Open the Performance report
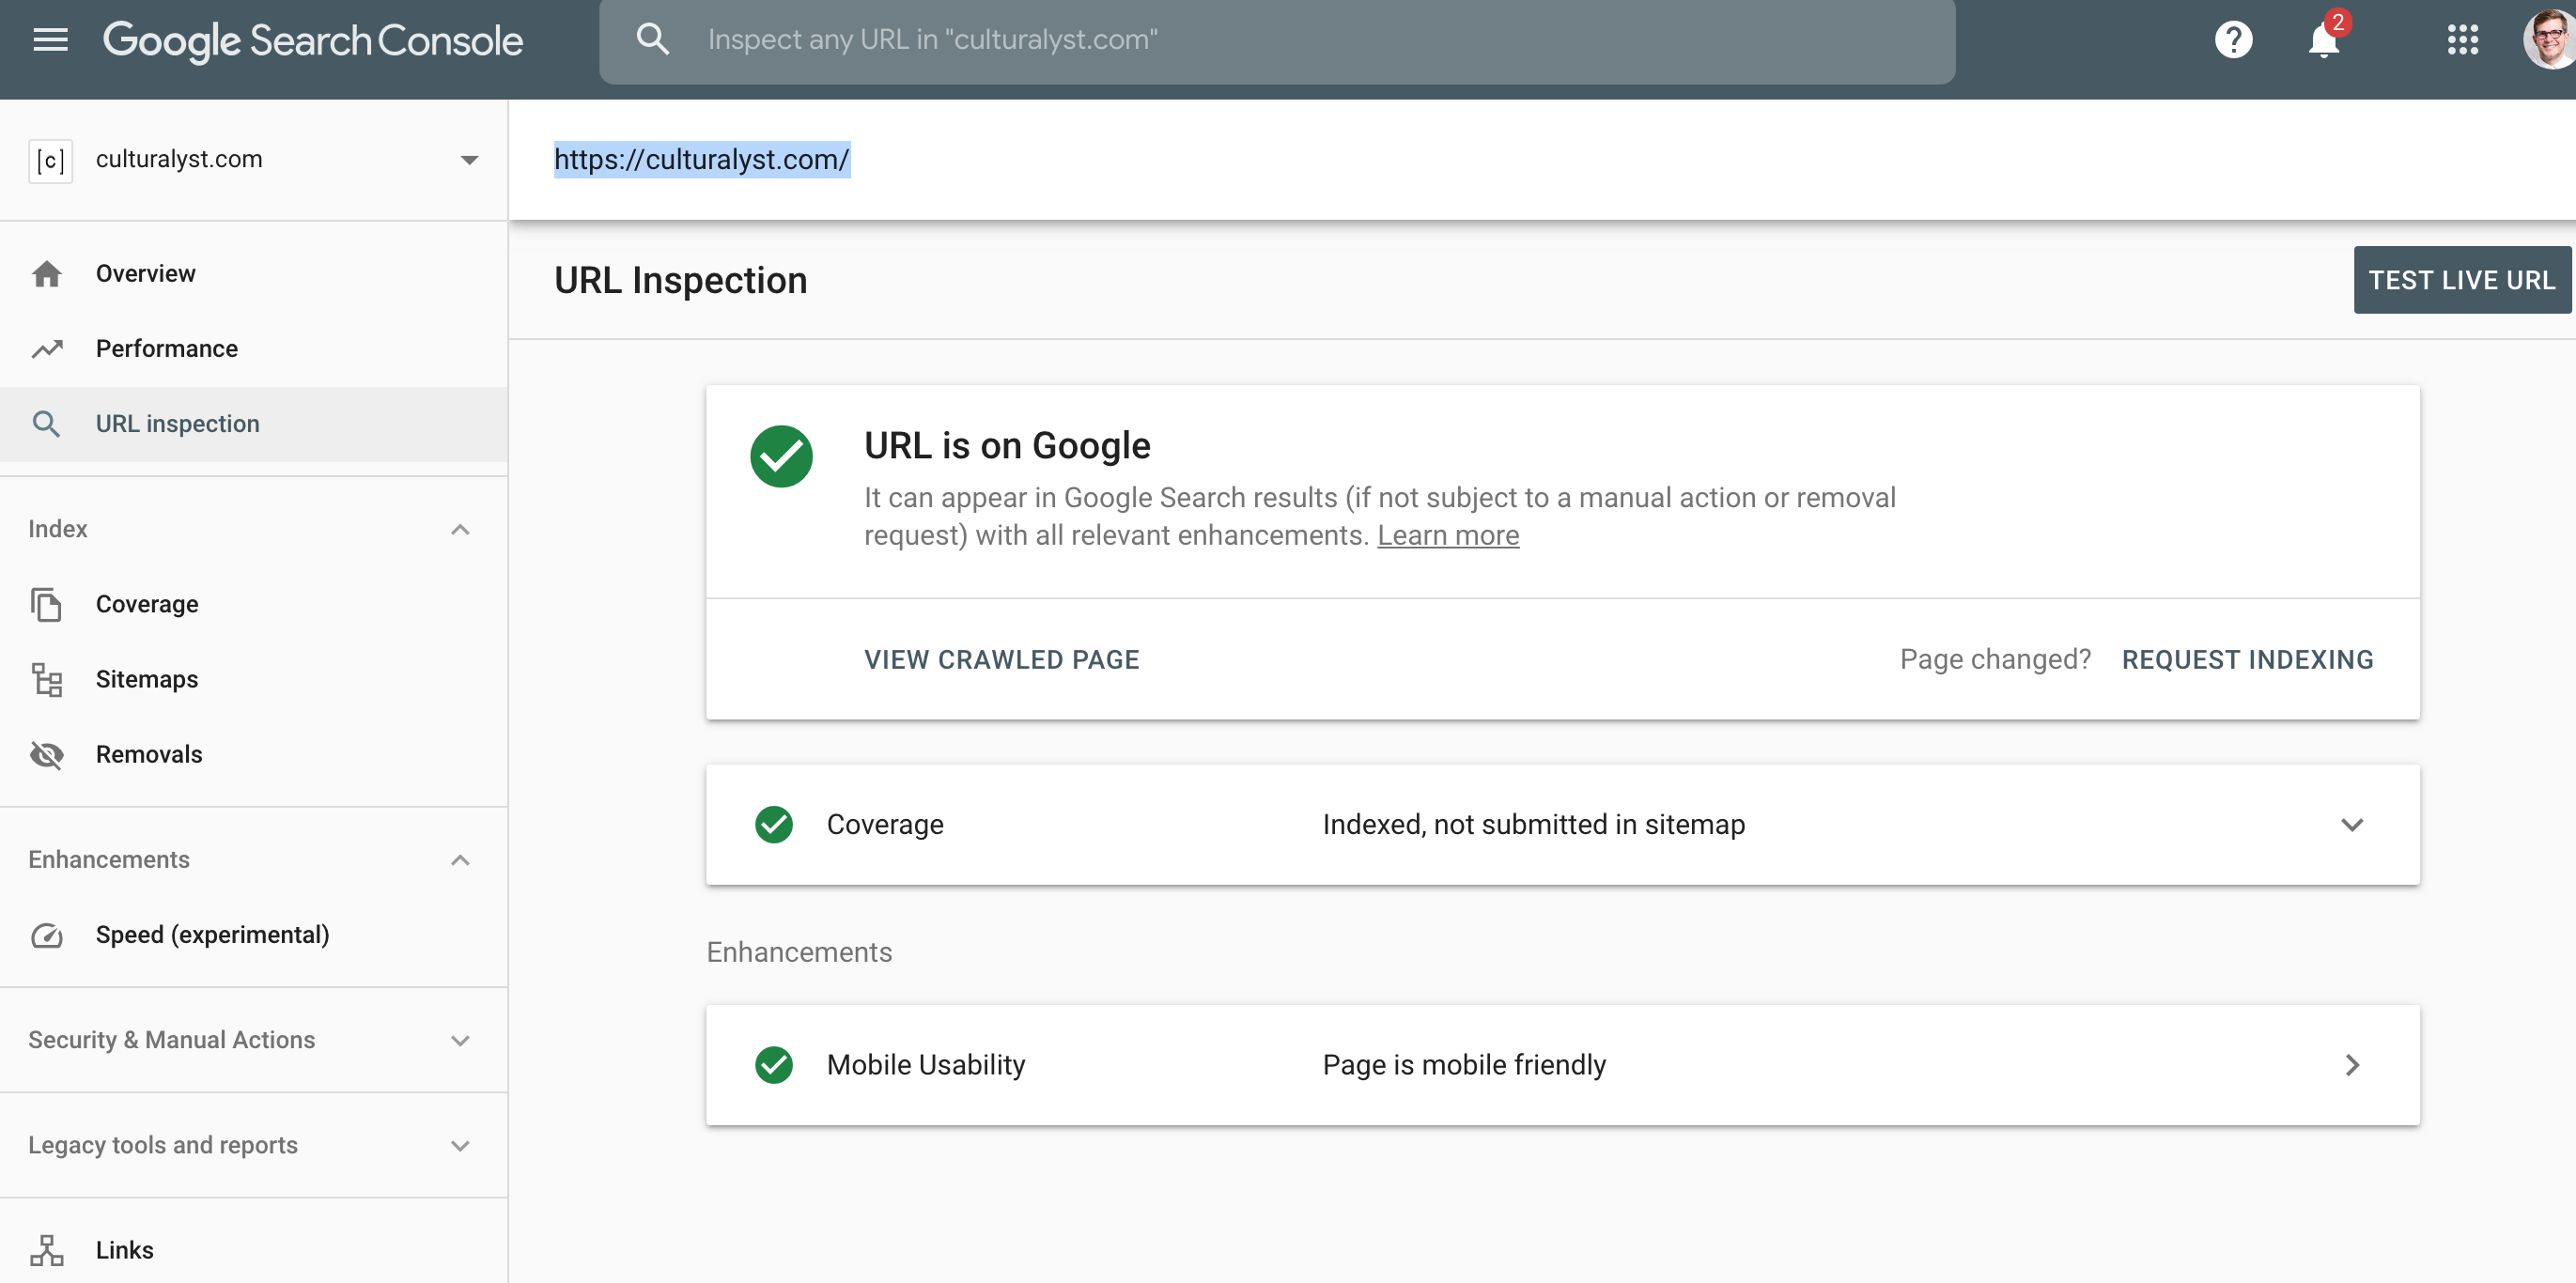The width and height of the screenshot is (2576, 1283). tap(166, 349)
